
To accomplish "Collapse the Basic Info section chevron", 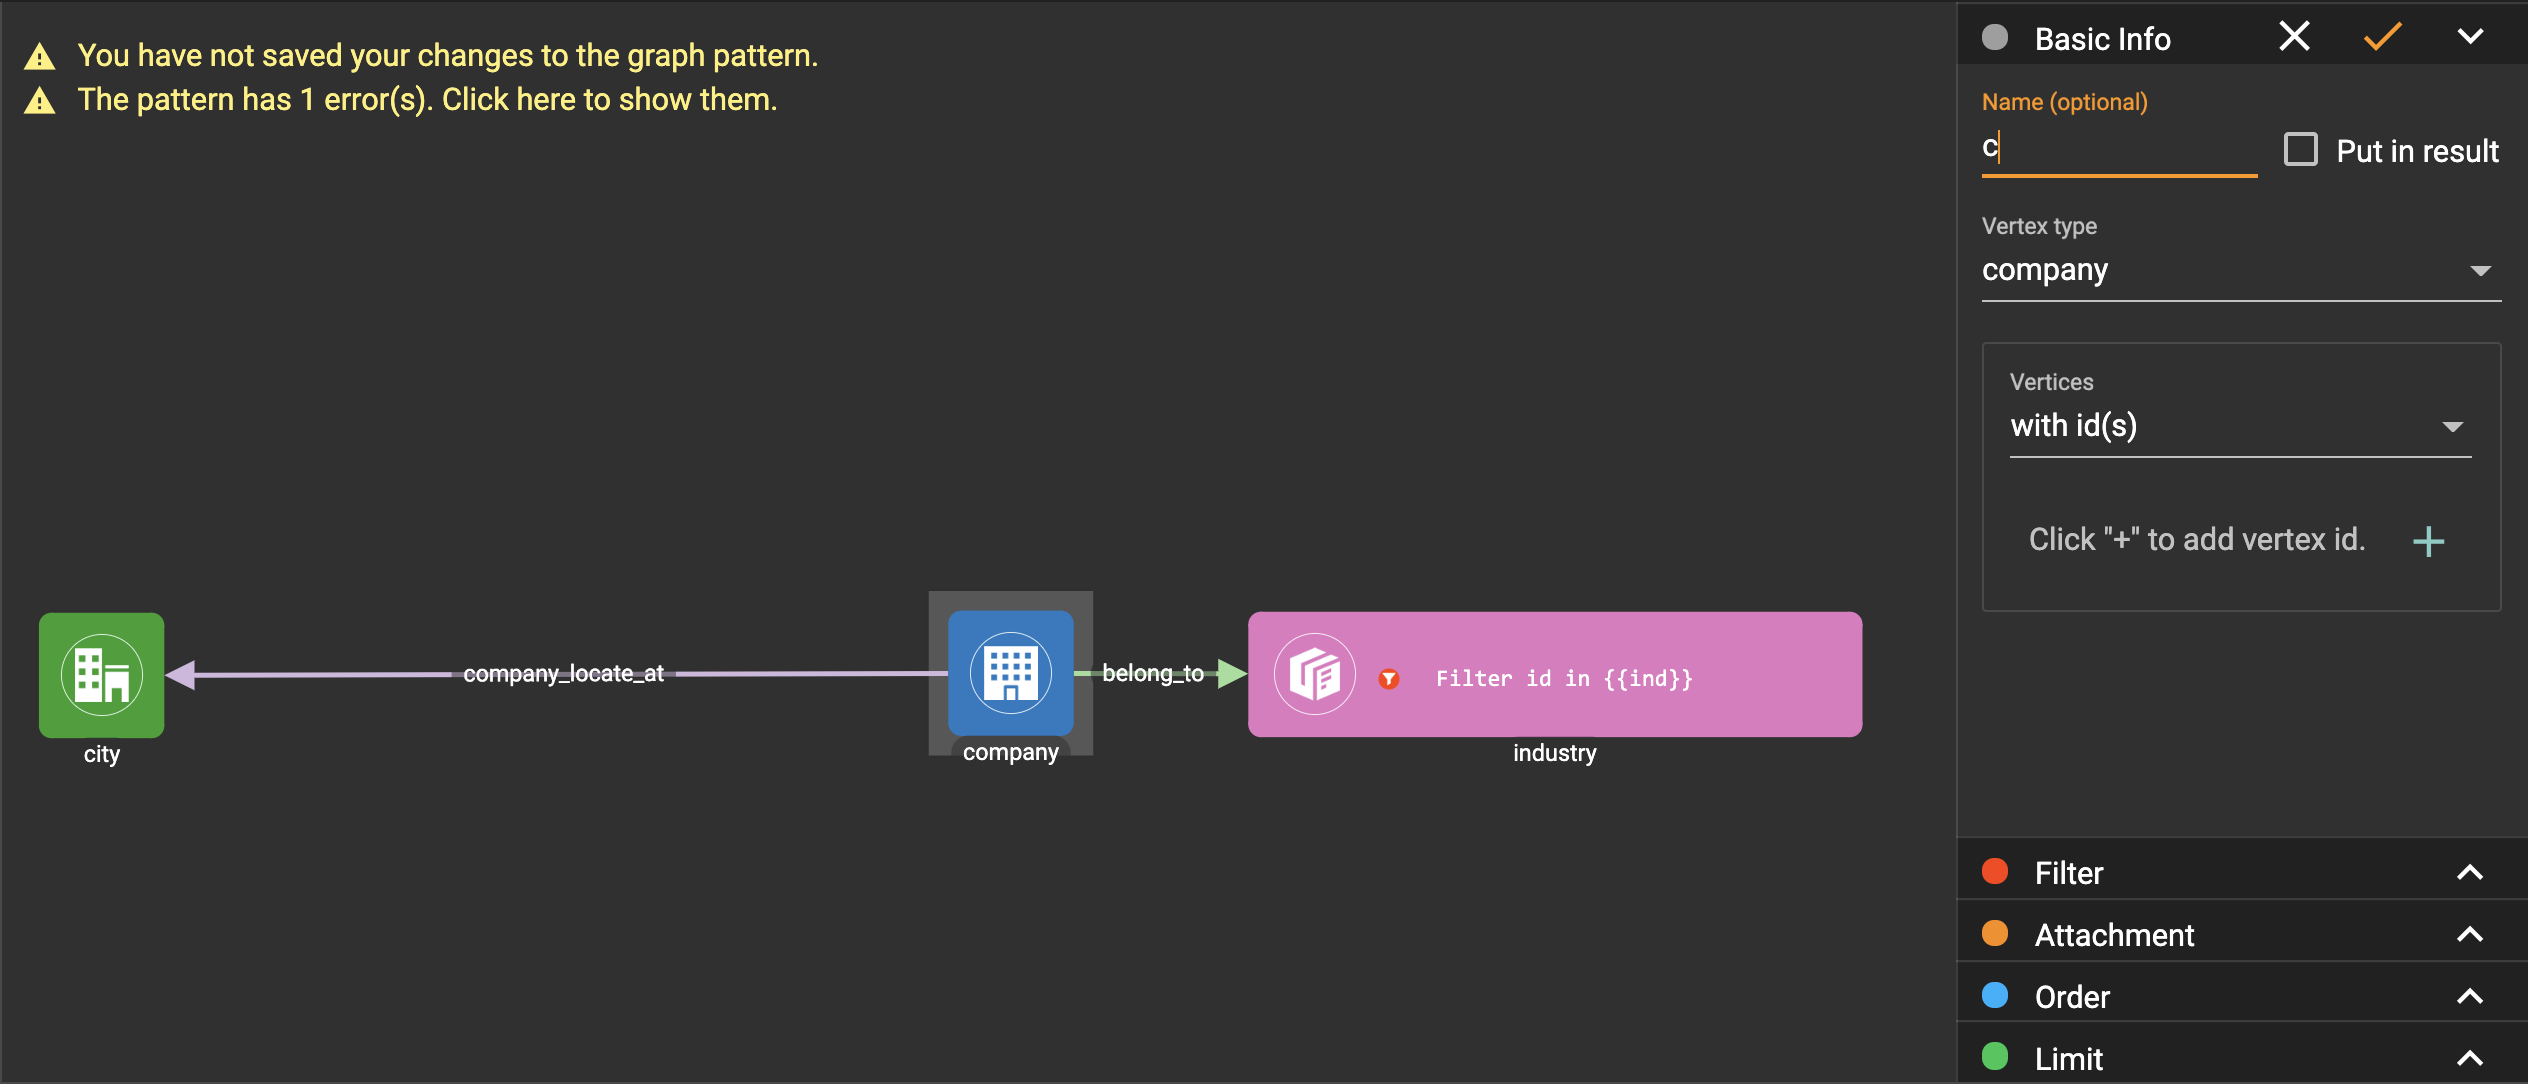I will (2470, 37).
